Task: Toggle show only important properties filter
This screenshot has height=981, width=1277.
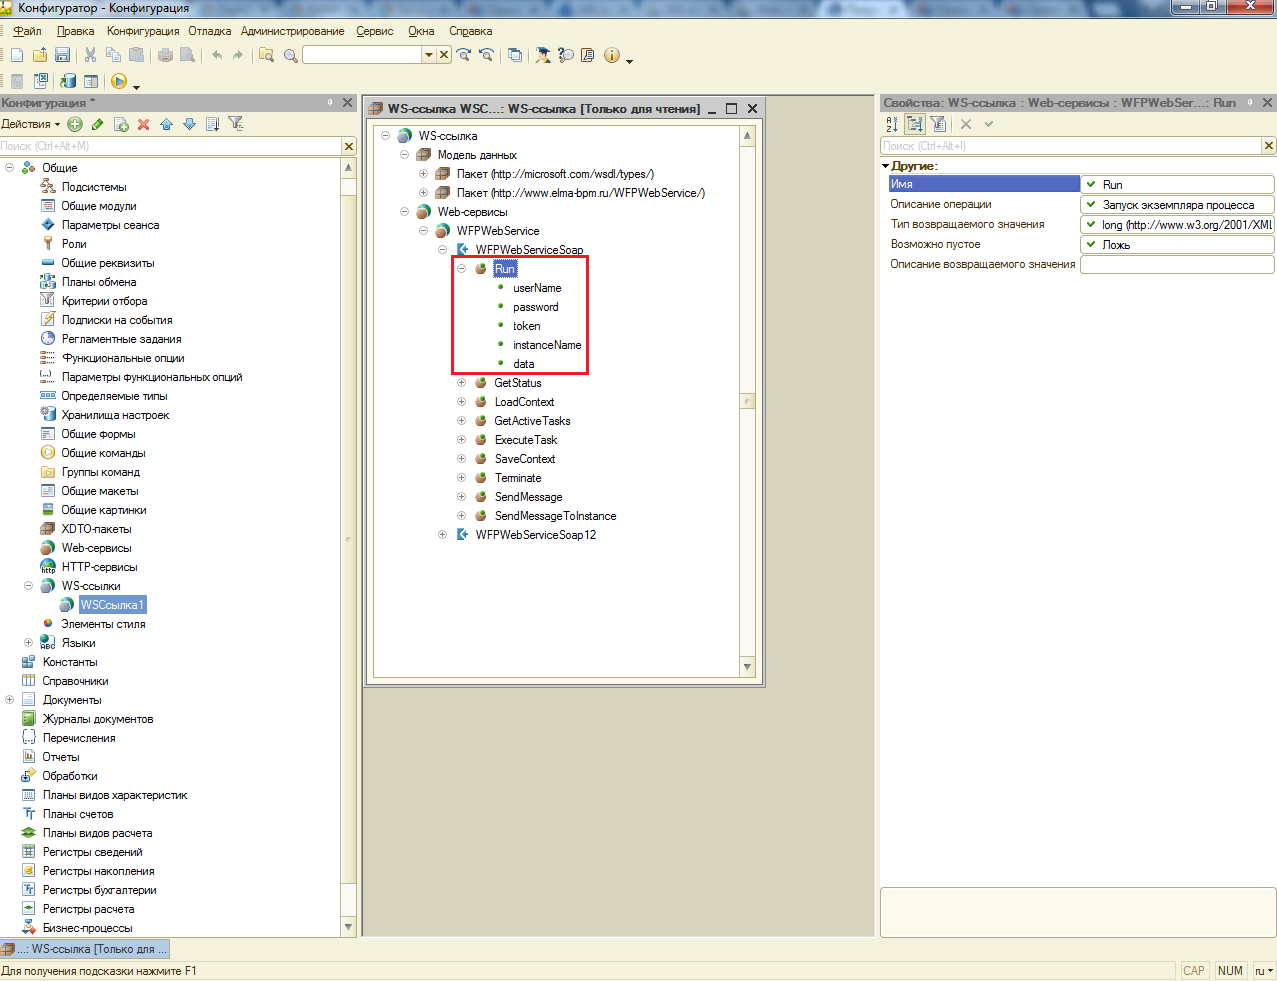Action: pos(938,124)
